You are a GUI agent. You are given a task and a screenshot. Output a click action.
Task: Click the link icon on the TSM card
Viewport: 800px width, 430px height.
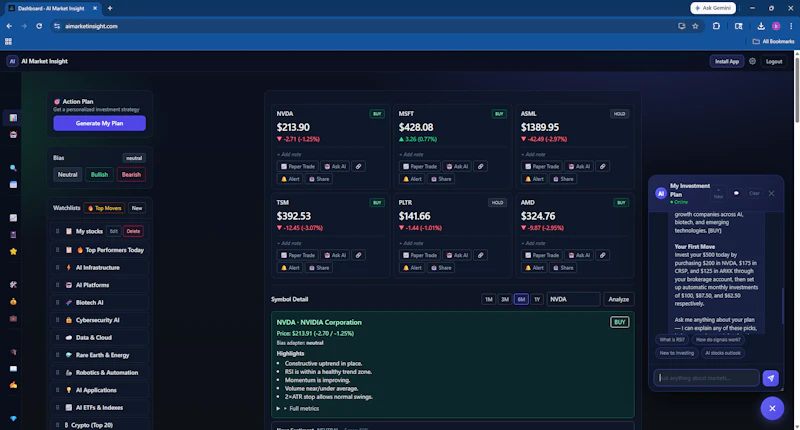click(359, 255)
